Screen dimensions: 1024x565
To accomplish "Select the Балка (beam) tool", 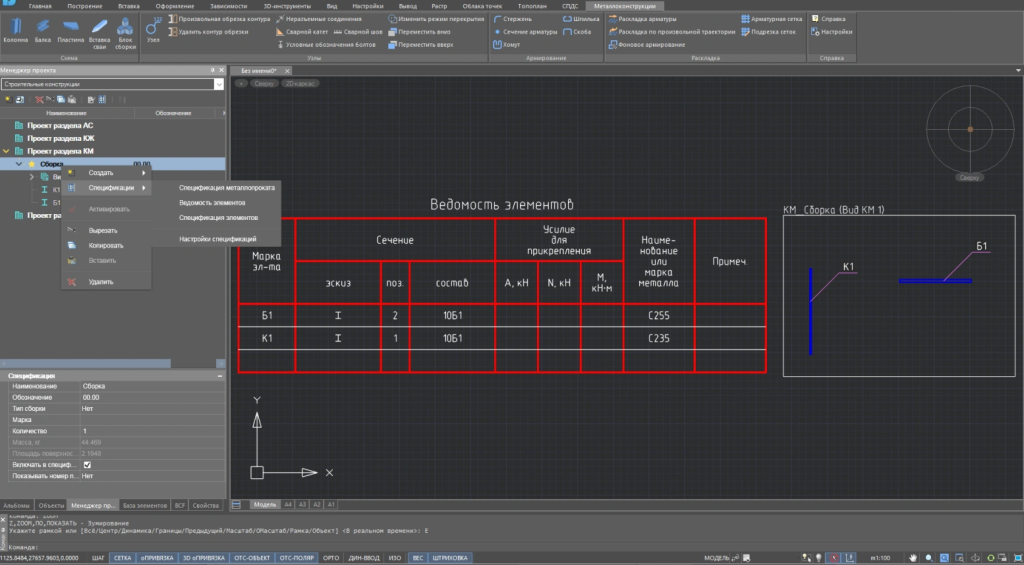I will [x=43, y=29].
